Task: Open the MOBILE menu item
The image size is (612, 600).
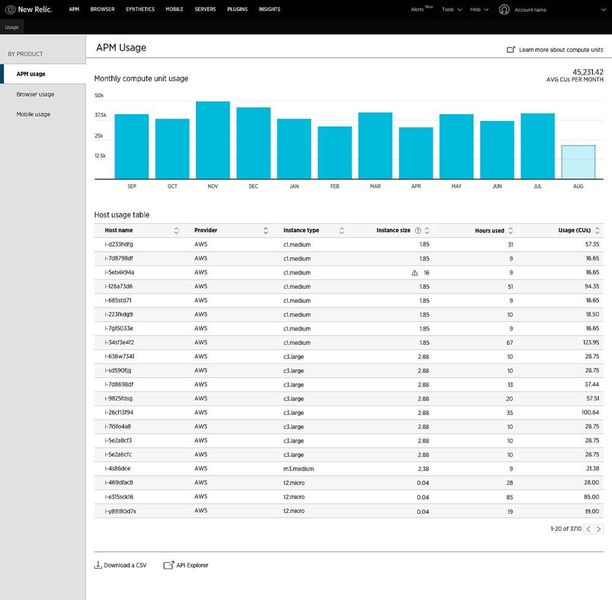Action: coord(174,9)
